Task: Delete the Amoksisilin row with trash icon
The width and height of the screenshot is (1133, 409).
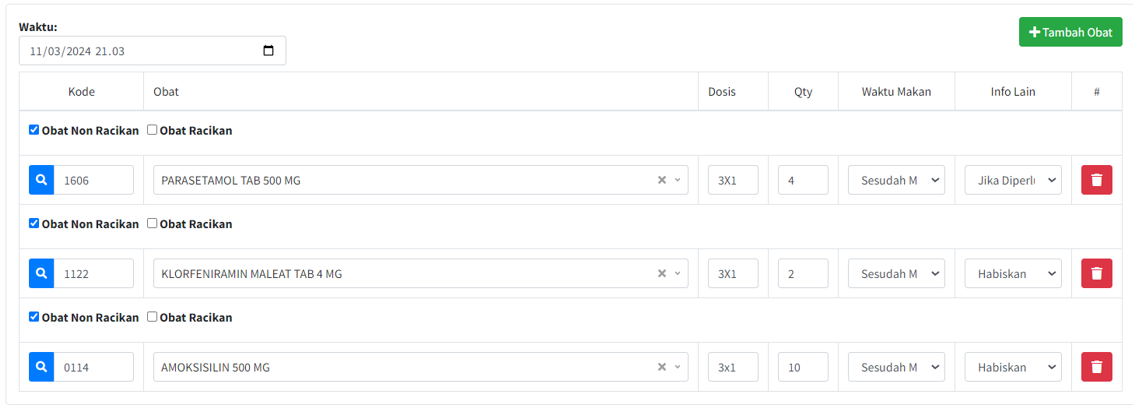Action: (x=1096, y=367)
